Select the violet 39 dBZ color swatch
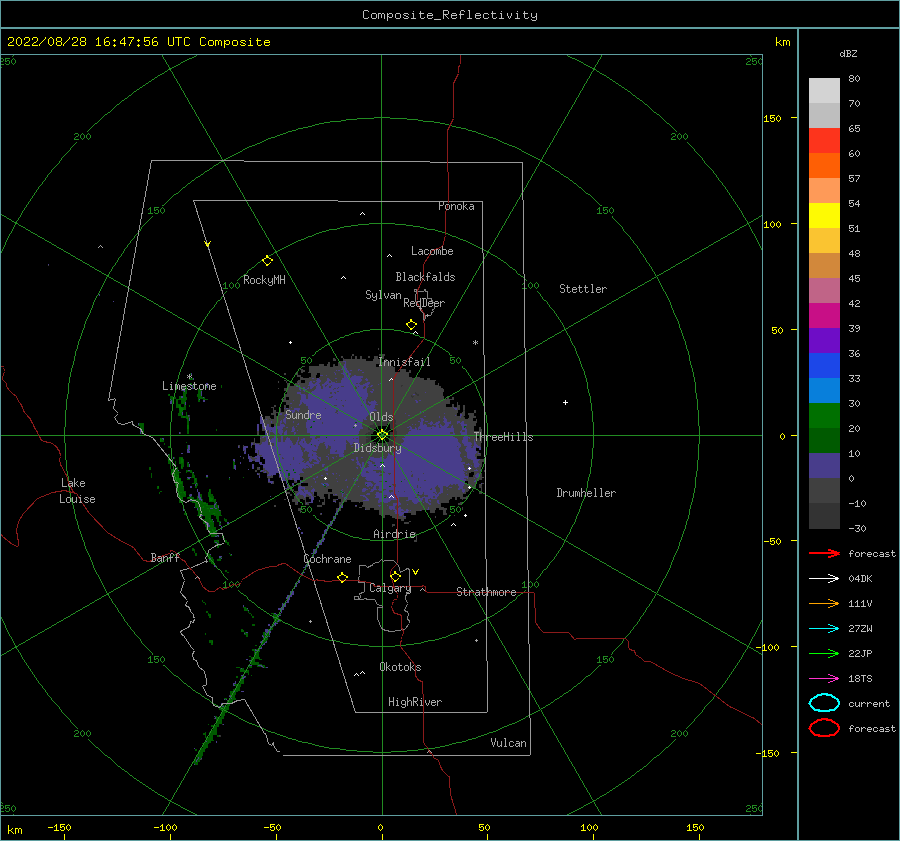Viewport: 900px width, 841px height. coord(824,340)
